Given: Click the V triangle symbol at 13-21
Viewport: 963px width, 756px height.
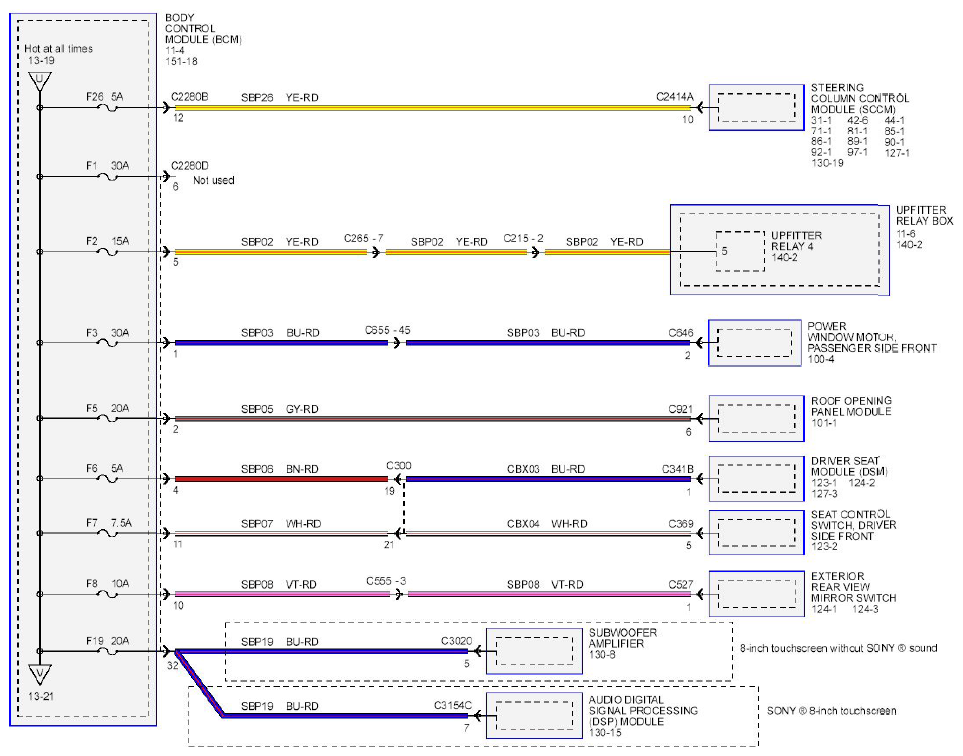Looking at the screenshot, I should pyautogui.click(x=40, y=675).
